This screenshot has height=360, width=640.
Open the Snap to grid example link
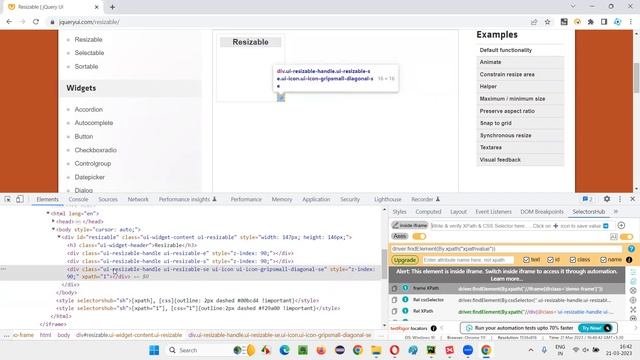tap(496, 123)
